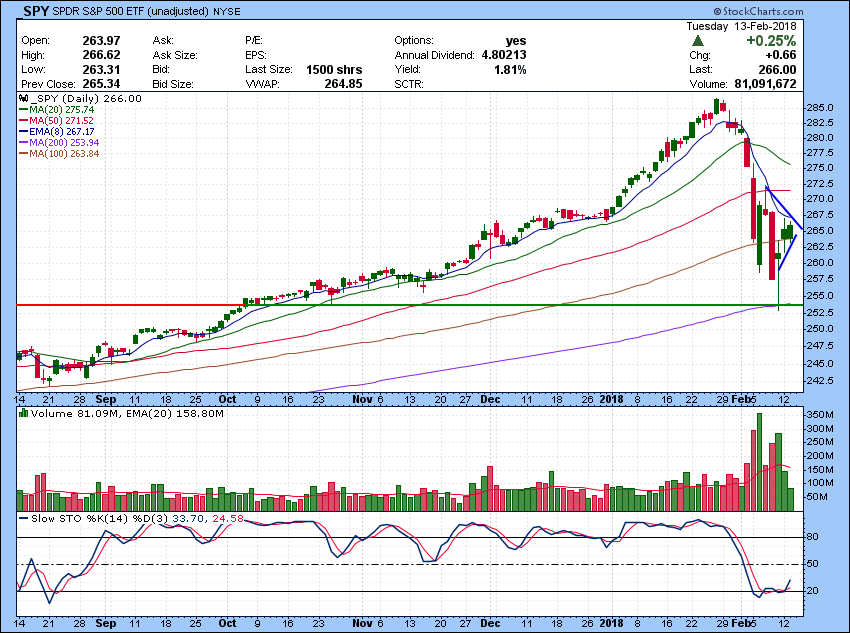Click the green up-arrow change indicator
Image resolution: width=850 pixels, height=633 pixels.
coord(698,41)
